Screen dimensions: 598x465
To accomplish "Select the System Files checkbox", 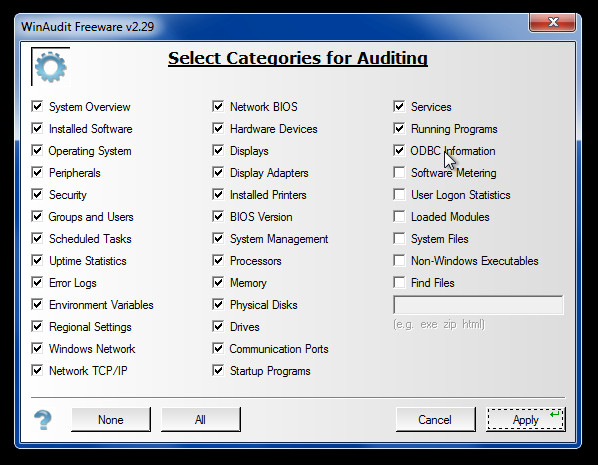I will (399, 239).
